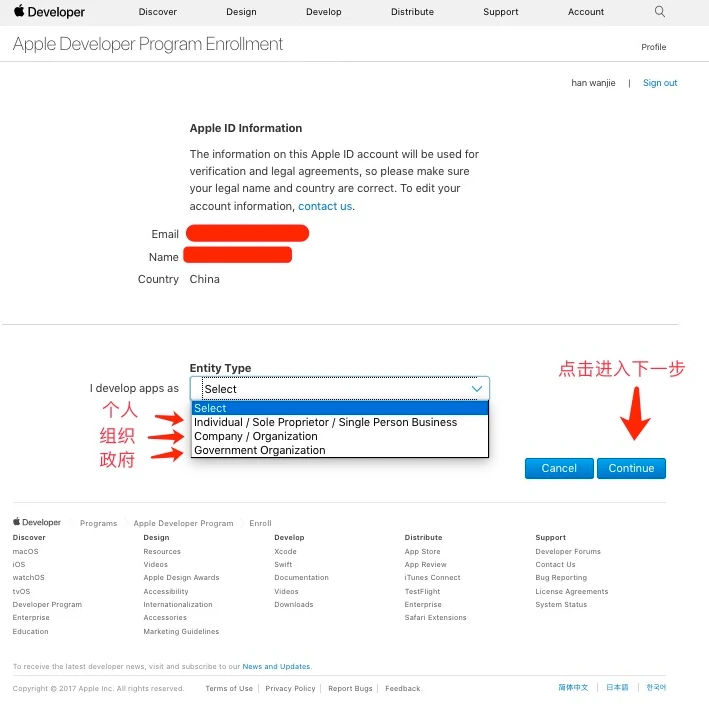Click the Continue button
The height and width of the screenshot is (707, 709).
pyautogui.click(x=631, y=468)
